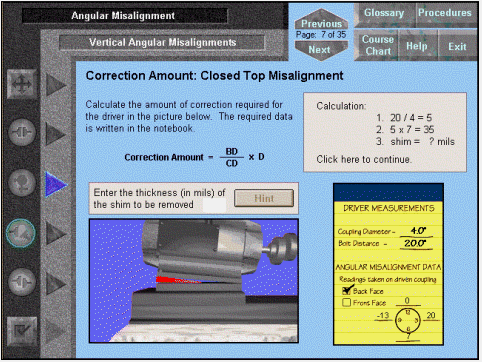Toggle the Front Face checkbox

pos(347,302)
